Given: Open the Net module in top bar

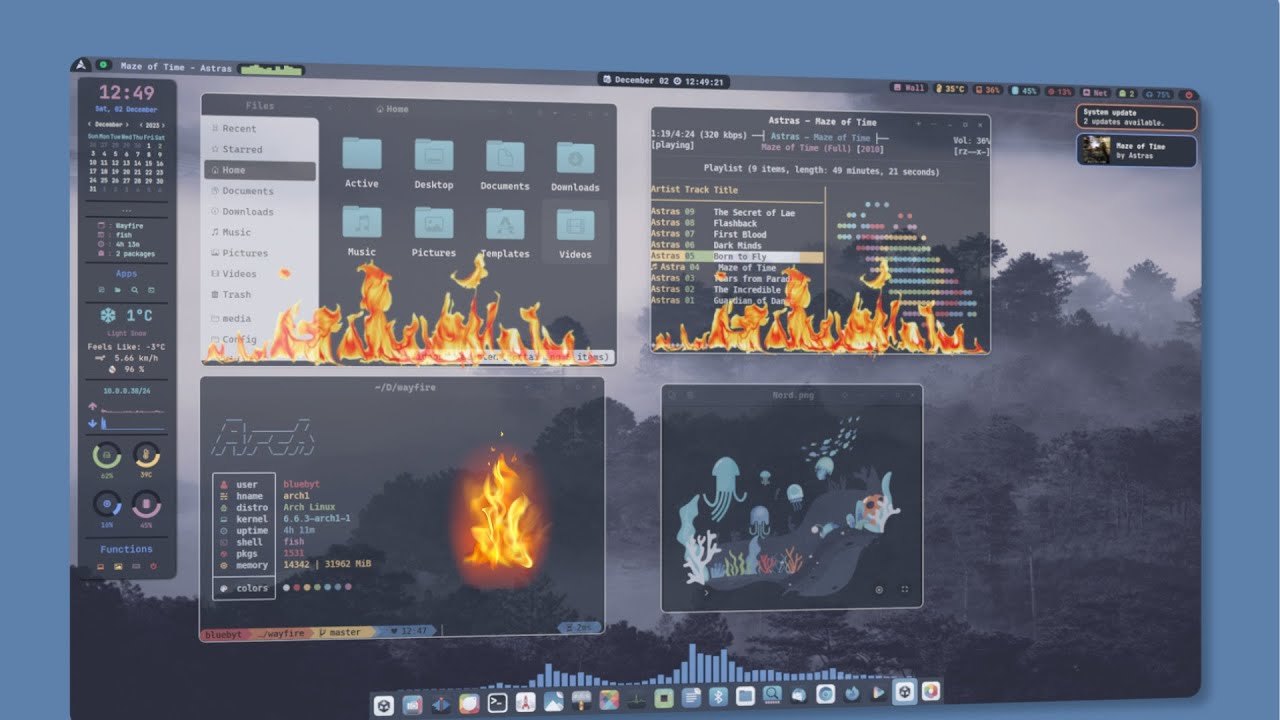Looking at the screenshot, I should coord(1096,93).
